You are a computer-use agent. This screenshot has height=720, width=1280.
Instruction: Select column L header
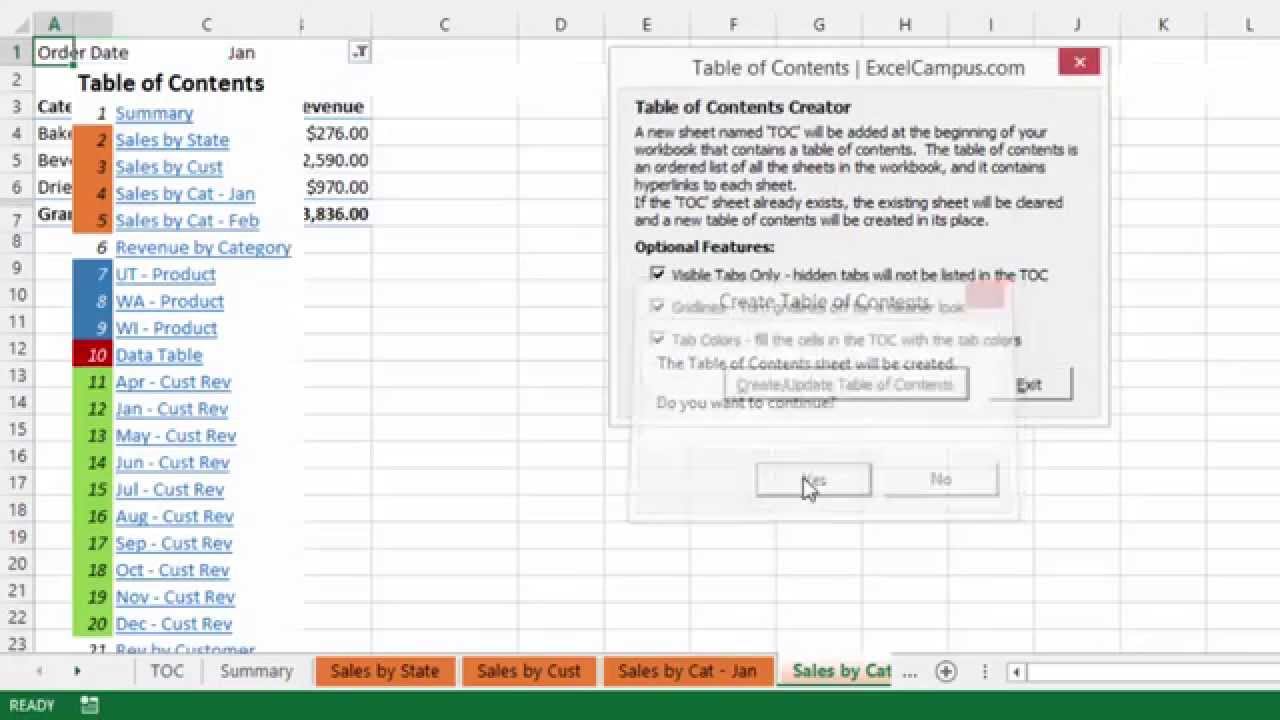1249,24
